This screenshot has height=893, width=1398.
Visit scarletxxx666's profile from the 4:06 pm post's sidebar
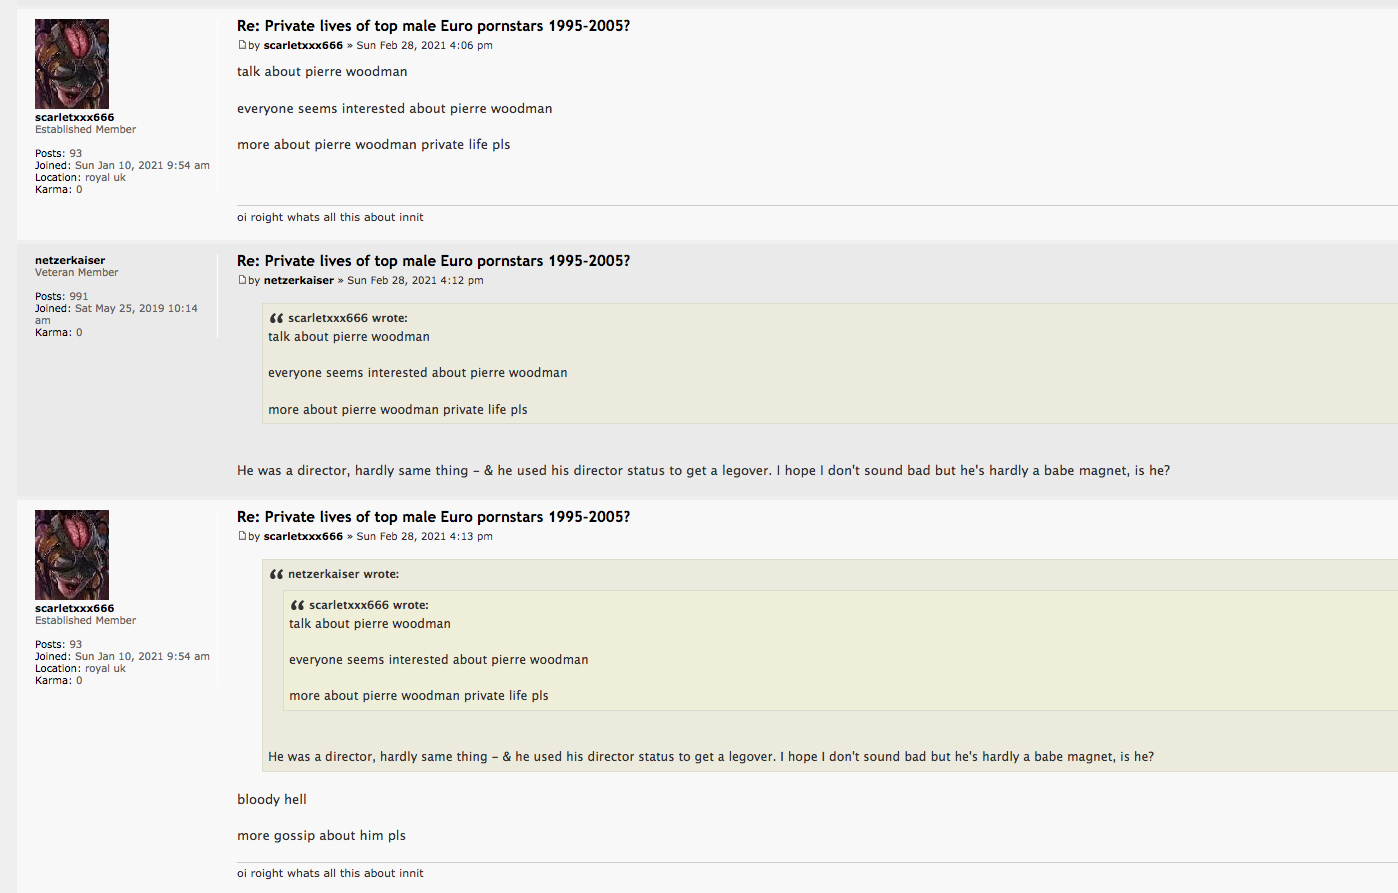pos(75,117)
